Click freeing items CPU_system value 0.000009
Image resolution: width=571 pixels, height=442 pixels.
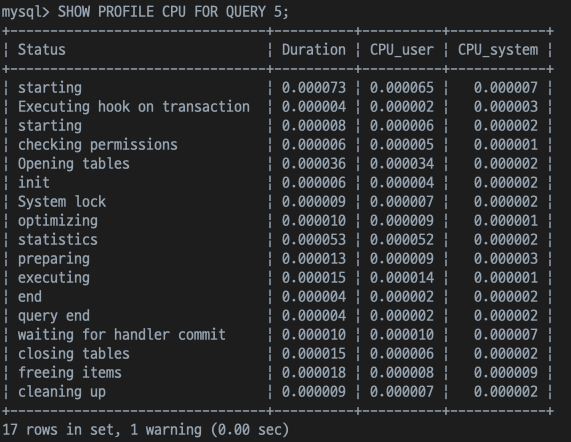(505, 372)
